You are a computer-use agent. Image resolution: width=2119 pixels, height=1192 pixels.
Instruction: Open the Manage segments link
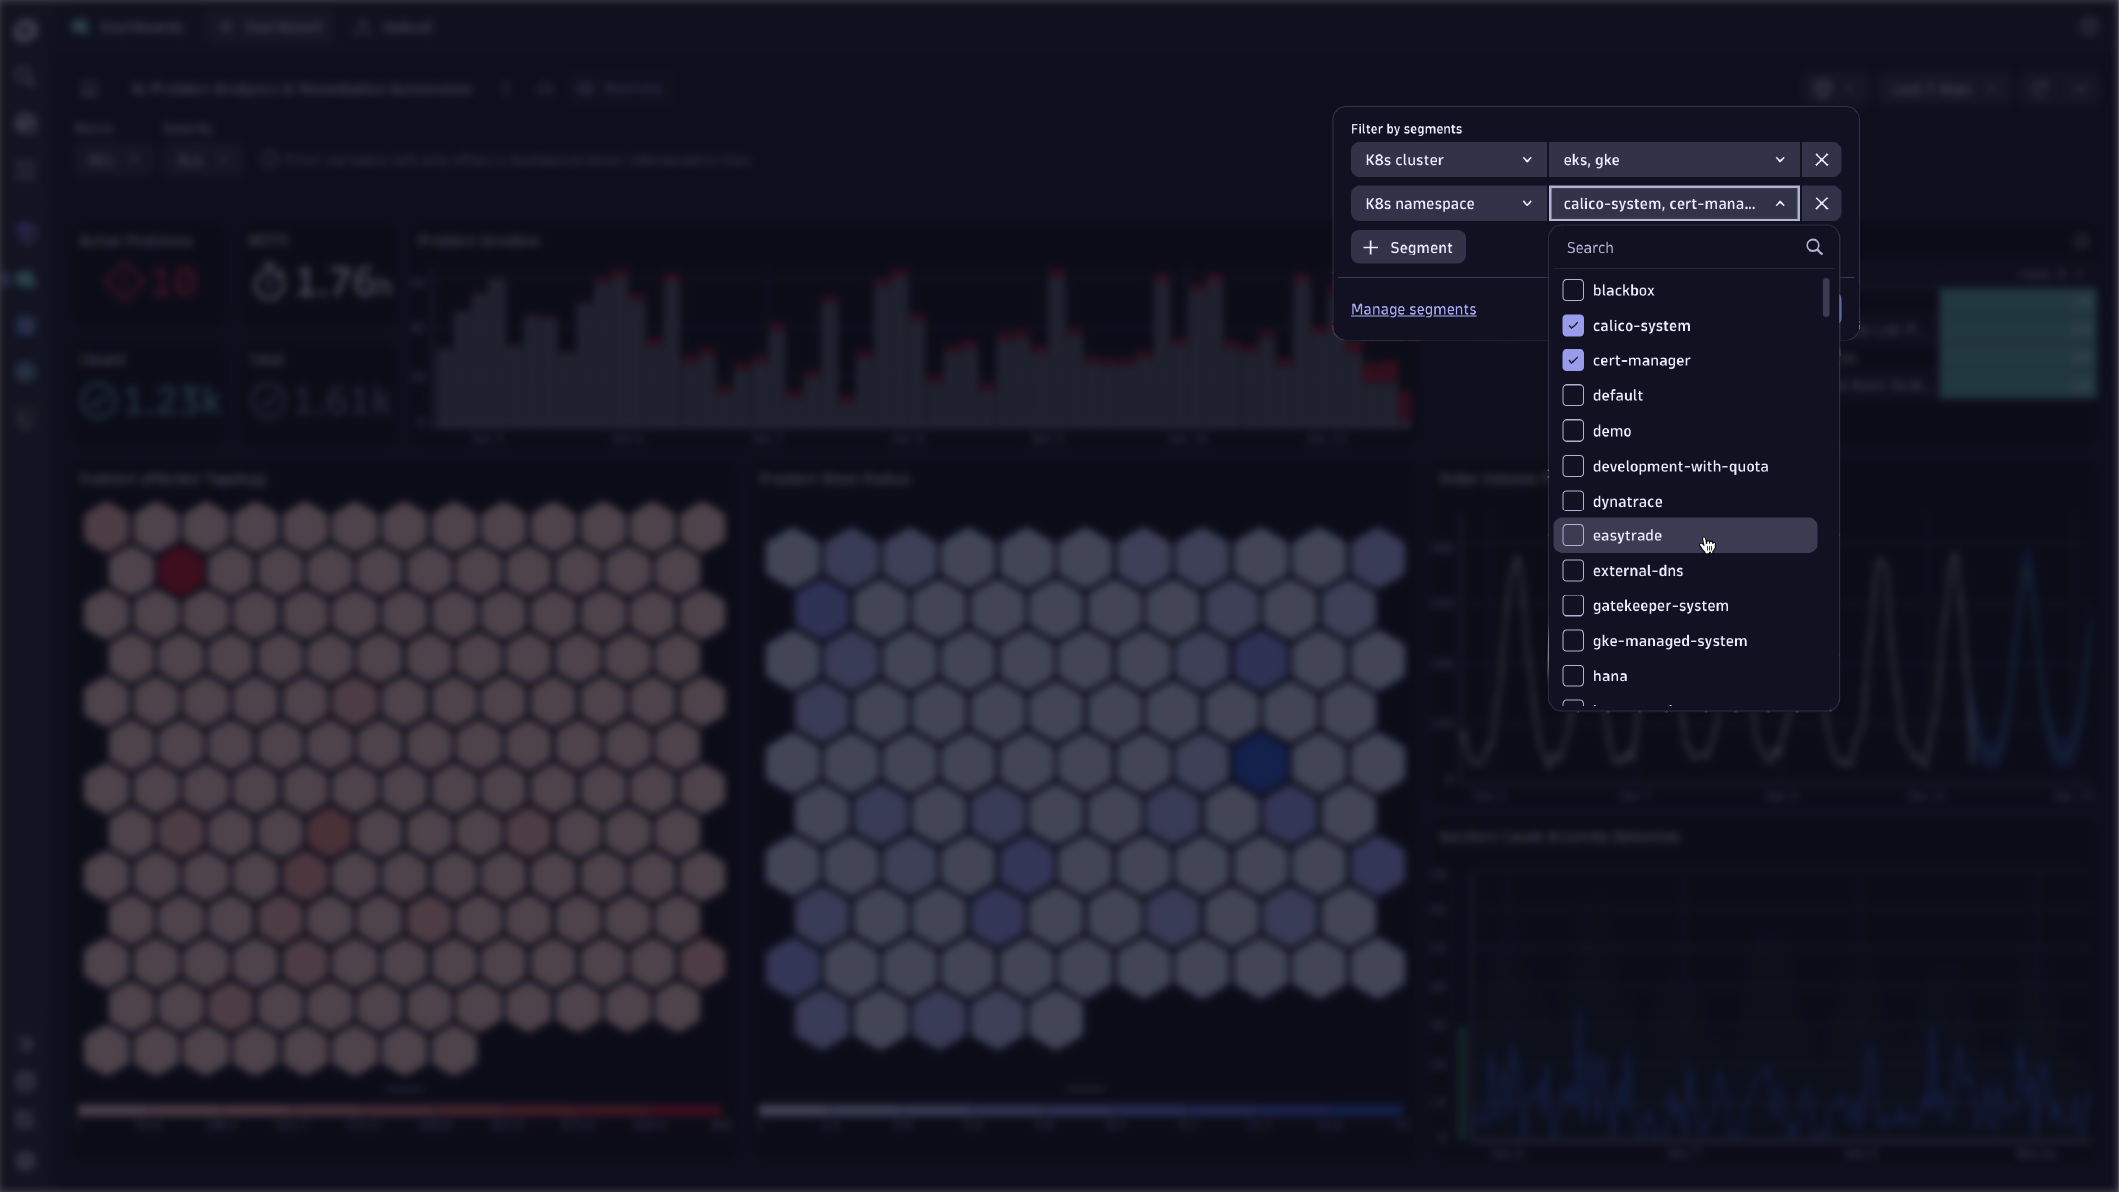tap(1413, 310)
